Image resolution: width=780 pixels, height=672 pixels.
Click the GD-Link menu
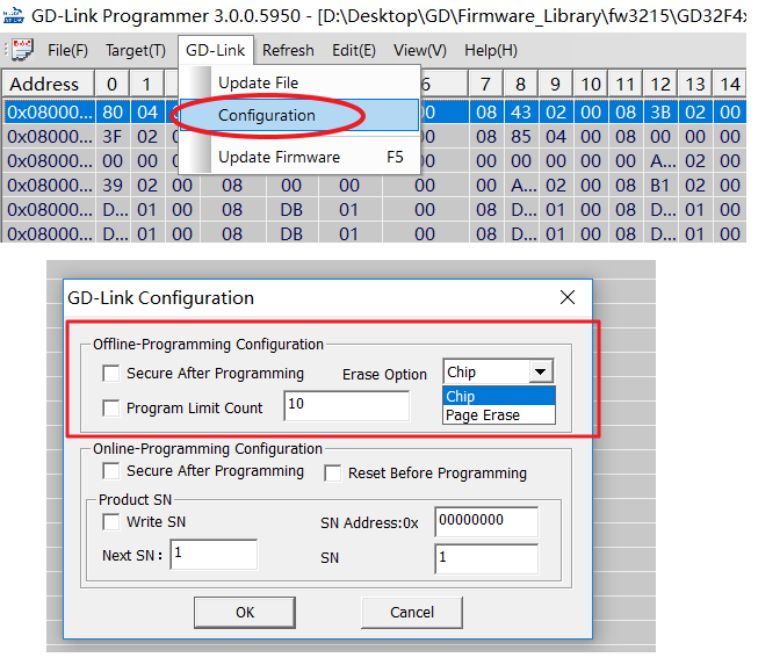[215, 50]
